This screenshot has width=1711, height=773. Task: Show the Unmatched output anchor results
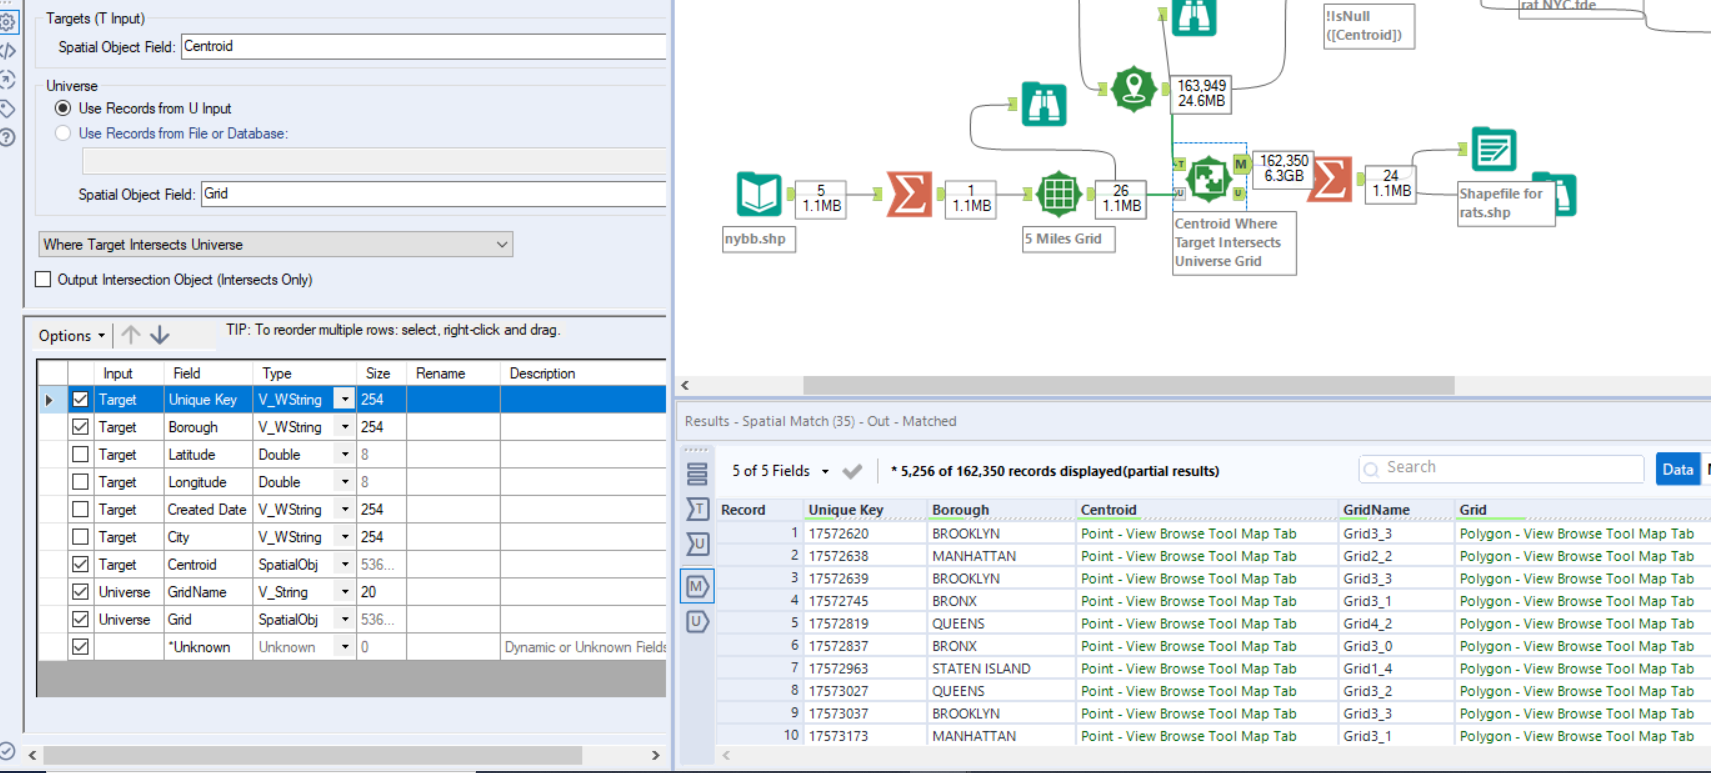pyautogui.click(x=697, y=621)
